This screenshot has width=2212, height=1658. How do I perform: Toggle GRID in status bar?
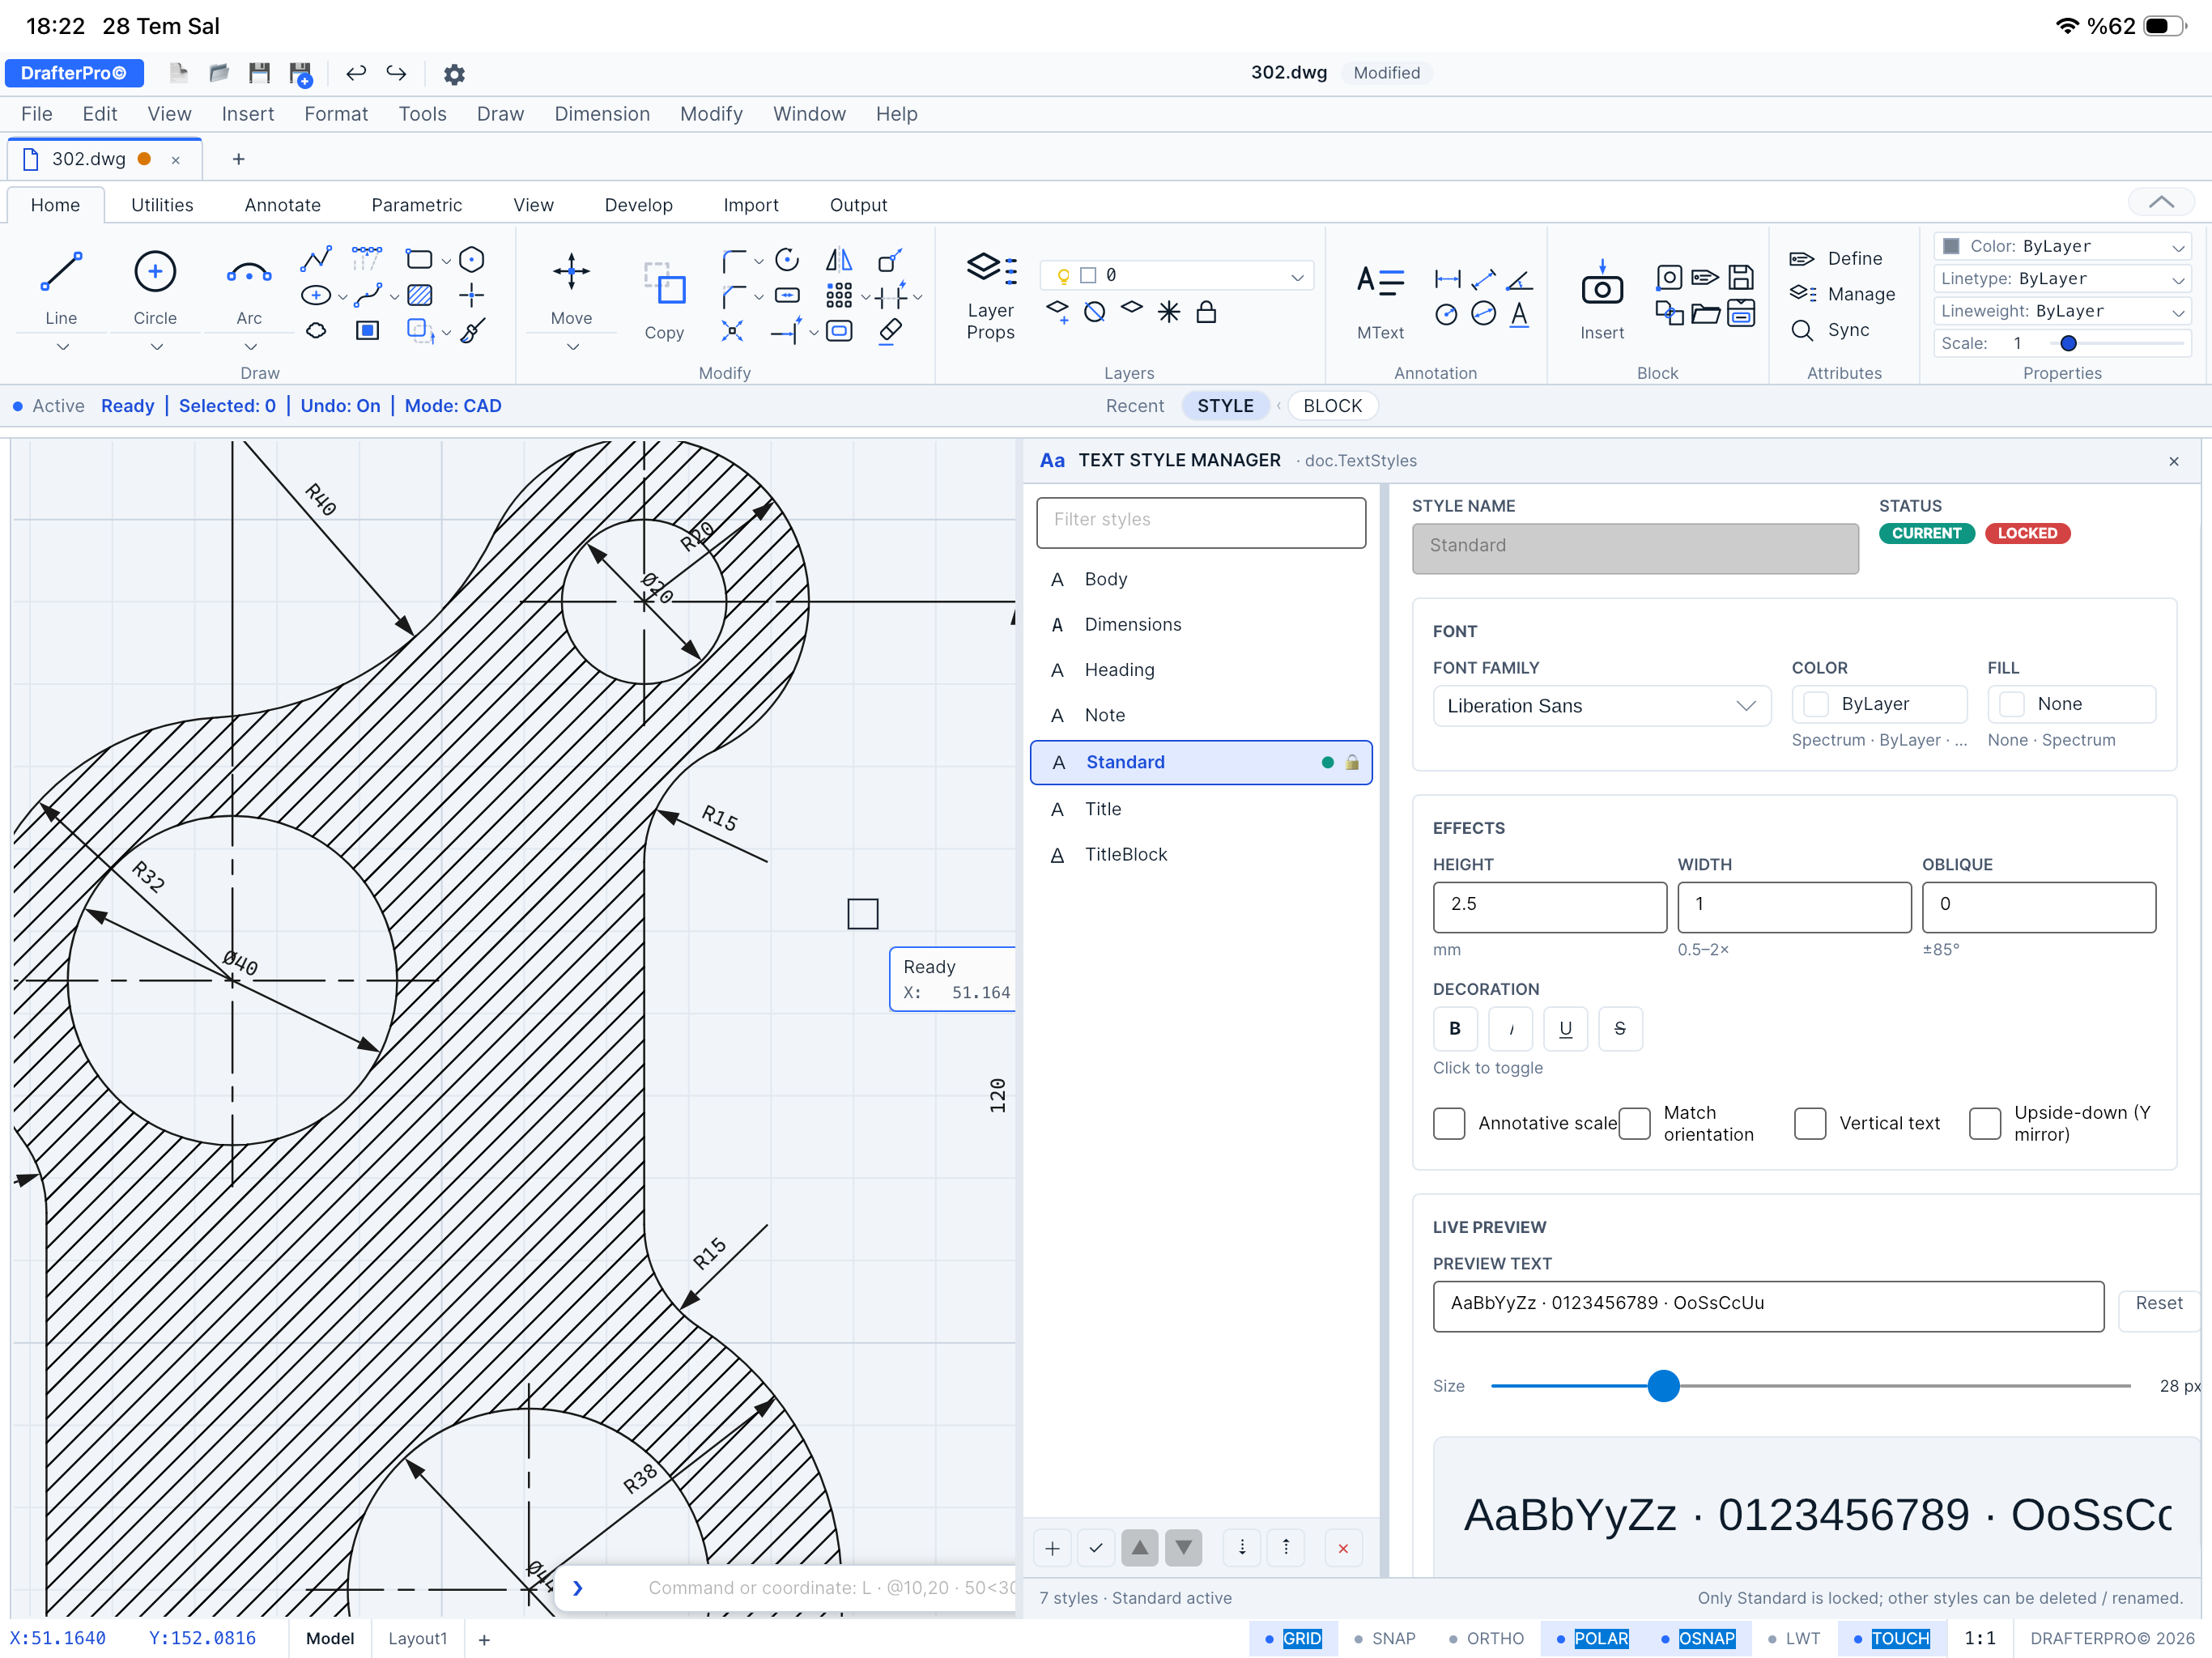[x=1293, y=1638]
